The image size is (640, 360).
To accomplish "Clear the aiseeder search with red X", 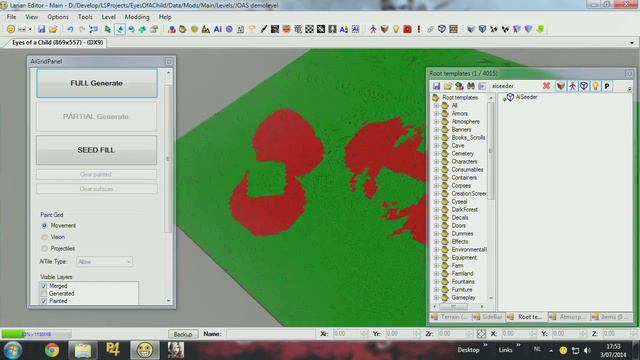I will 546,86.
